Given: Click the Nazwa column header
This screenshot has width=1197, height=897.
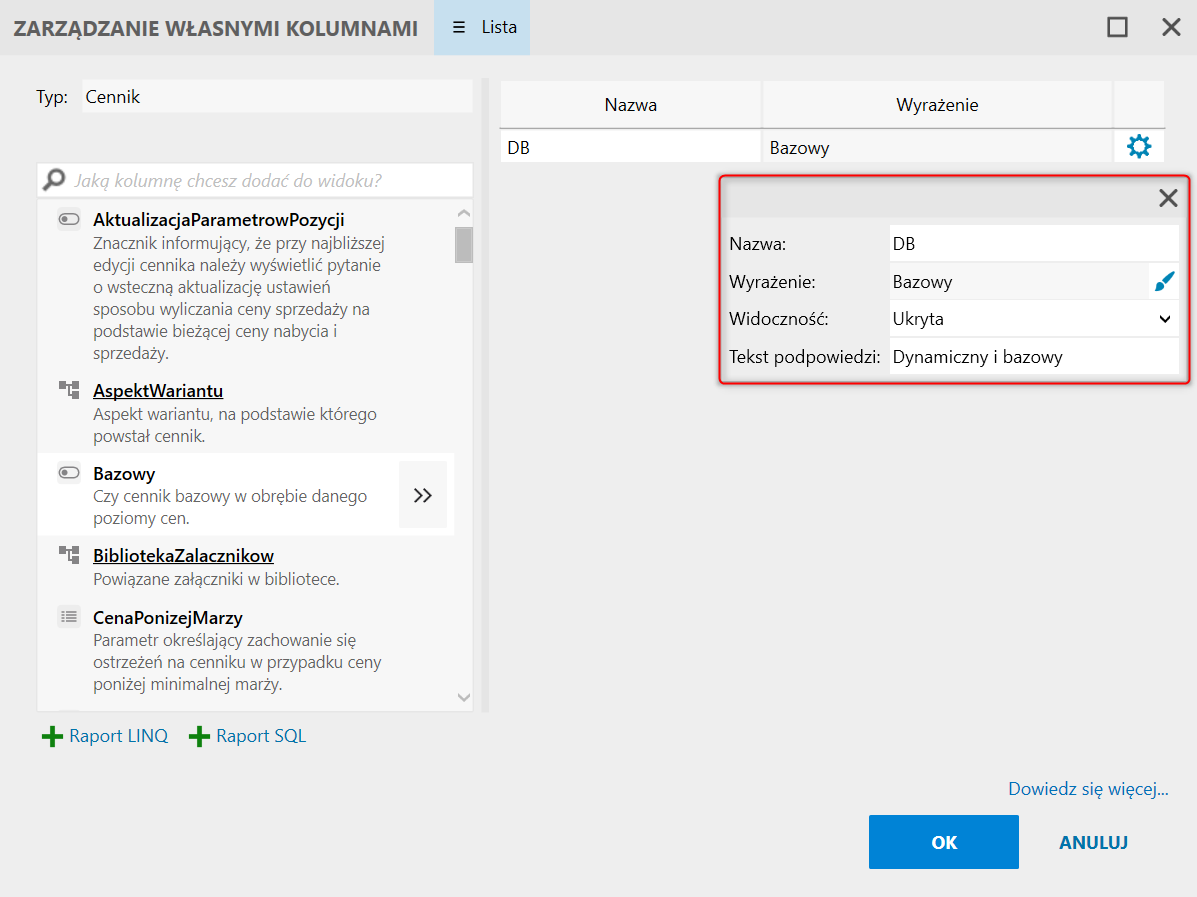Looking at the screenshot, I should tap(631, 105).
